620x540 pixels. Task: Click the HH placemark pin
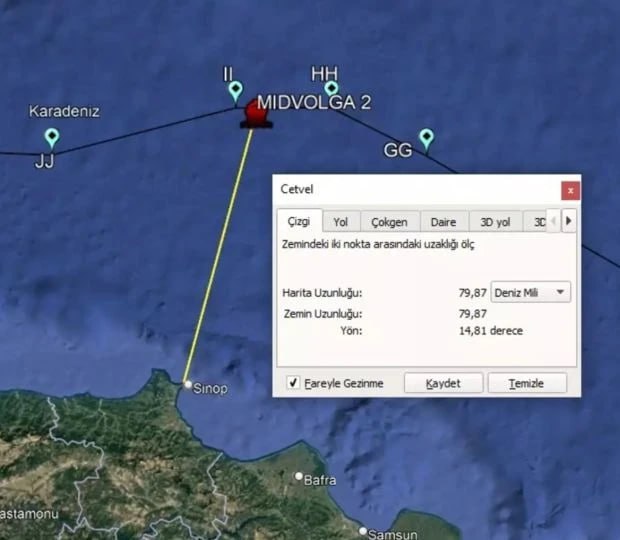point(331,88)
